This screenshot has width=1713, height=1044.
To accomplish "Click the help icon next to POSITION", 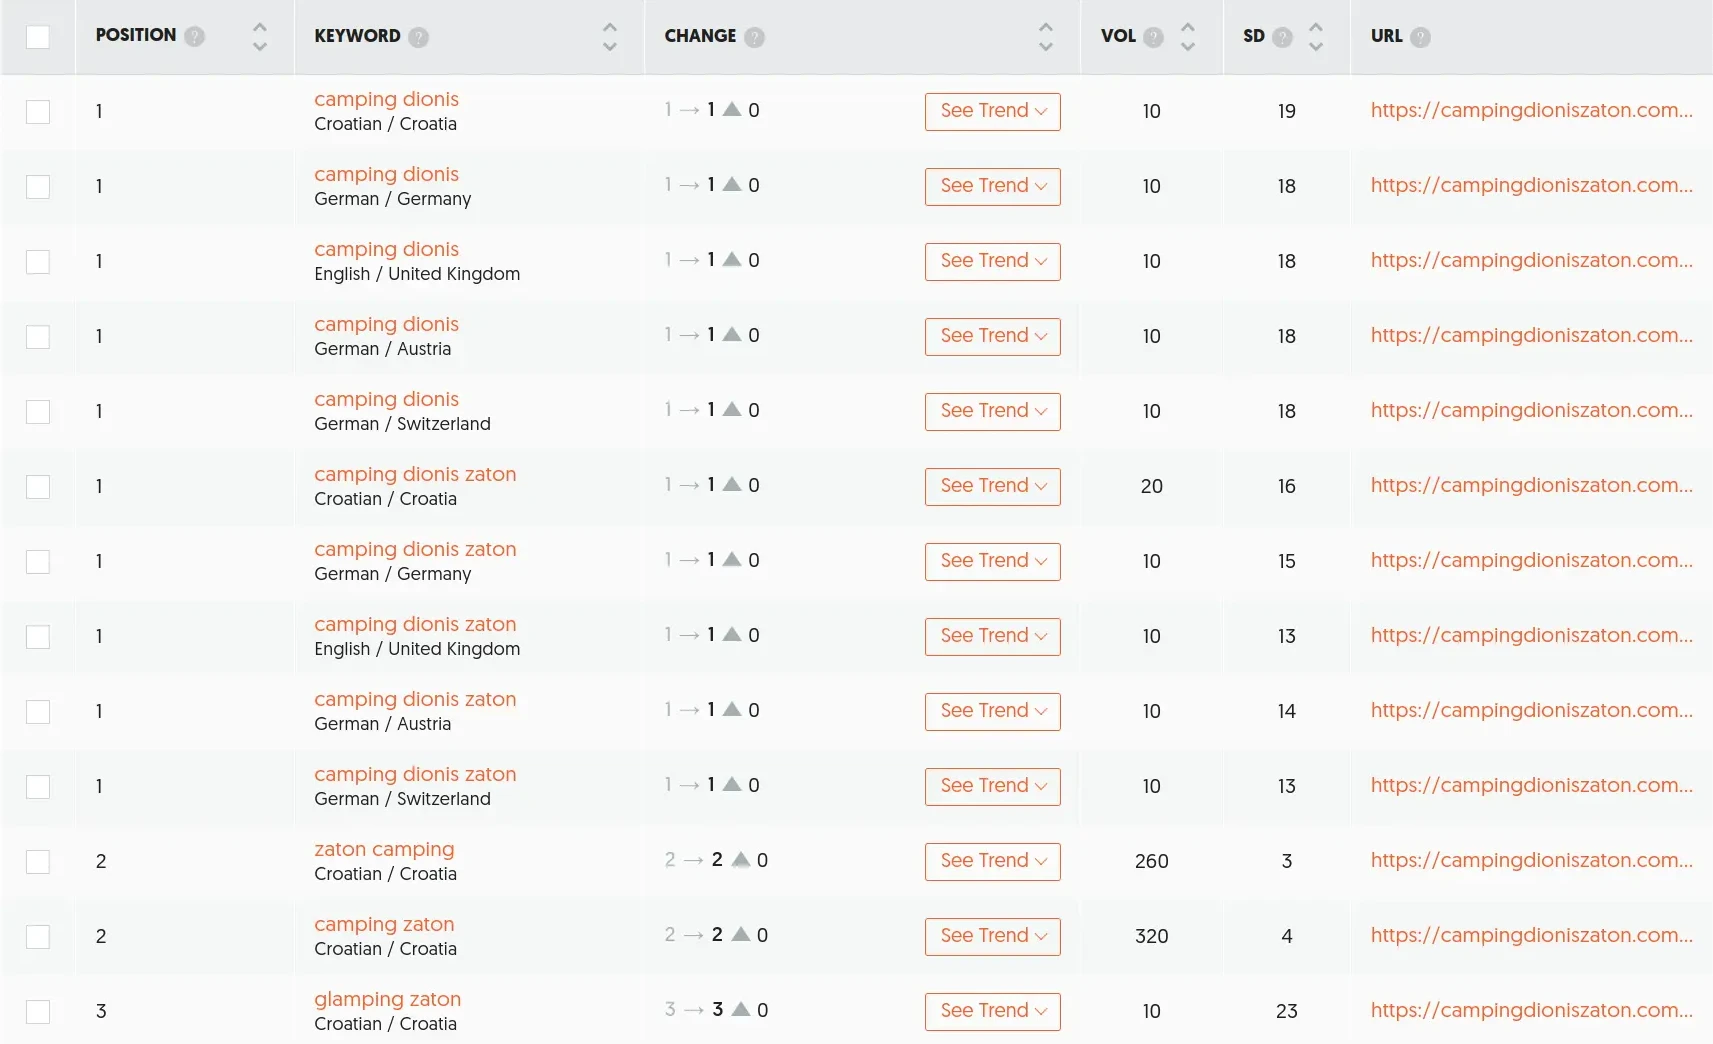I will (x=195, y=36).
